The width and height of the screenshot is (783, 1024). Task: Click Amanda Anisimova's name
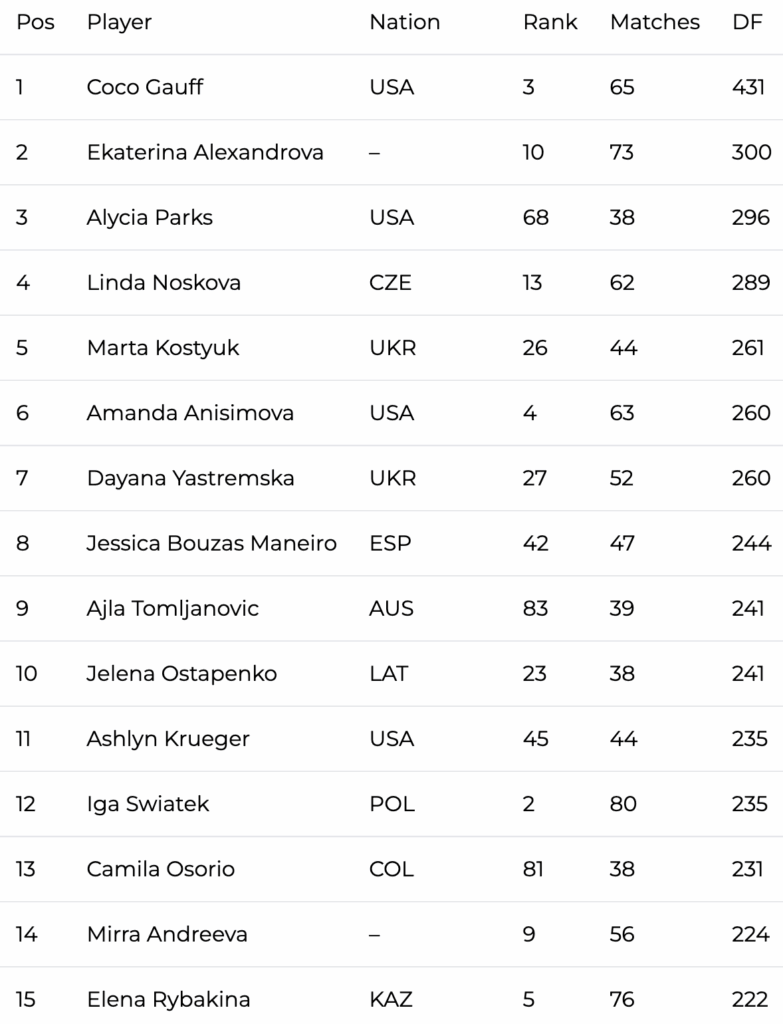coord(190,412)
